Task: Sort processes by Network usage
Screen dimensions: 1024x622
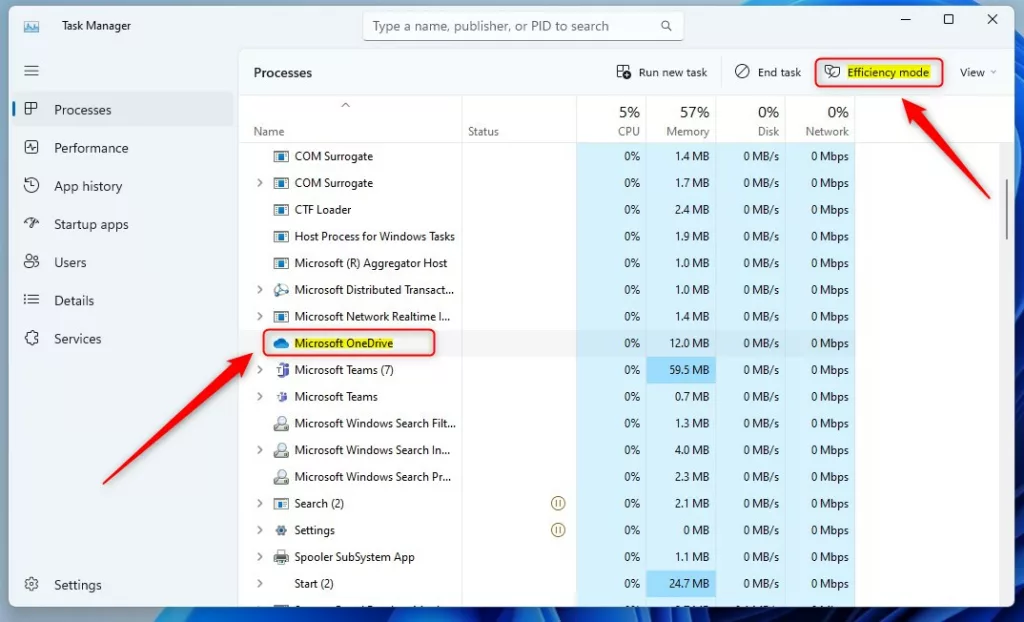Action: pos(820,119)
